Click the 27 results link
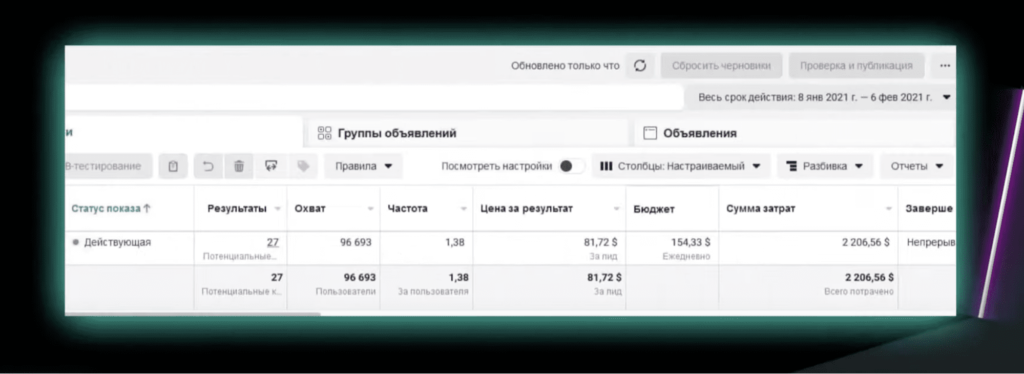This screenshot has height=374, width=1024. click(x=272, y=242)
